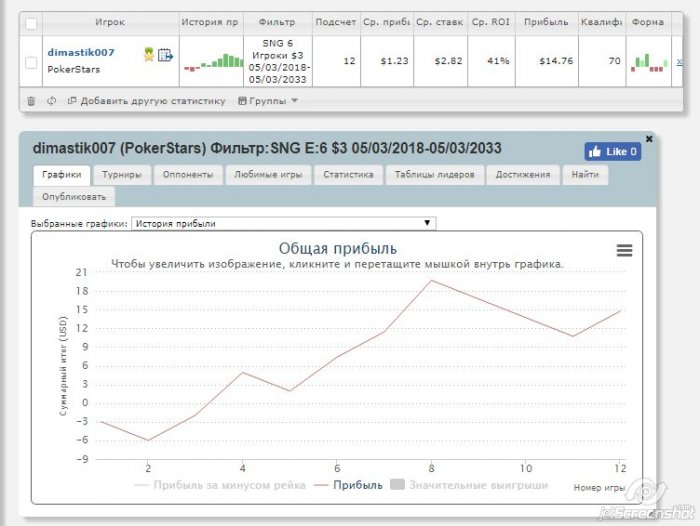Click the trash delete icon below table
Screen dimensions: 700x526
(x=31, y=101)
